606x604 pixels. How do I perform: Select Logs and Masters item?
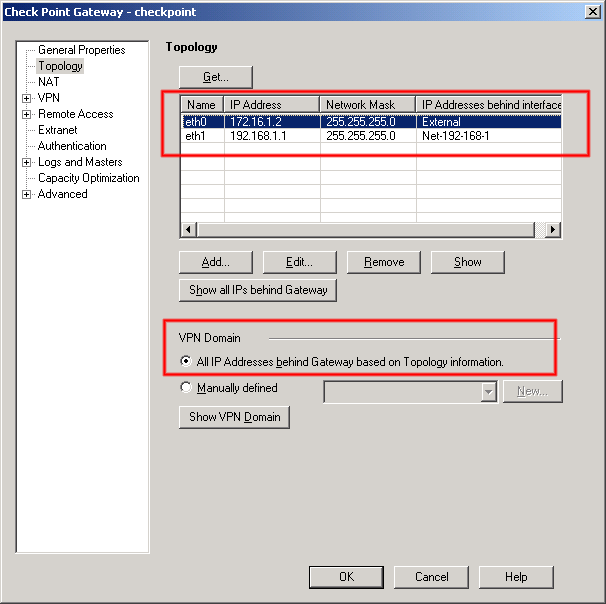tap(80, 162)
